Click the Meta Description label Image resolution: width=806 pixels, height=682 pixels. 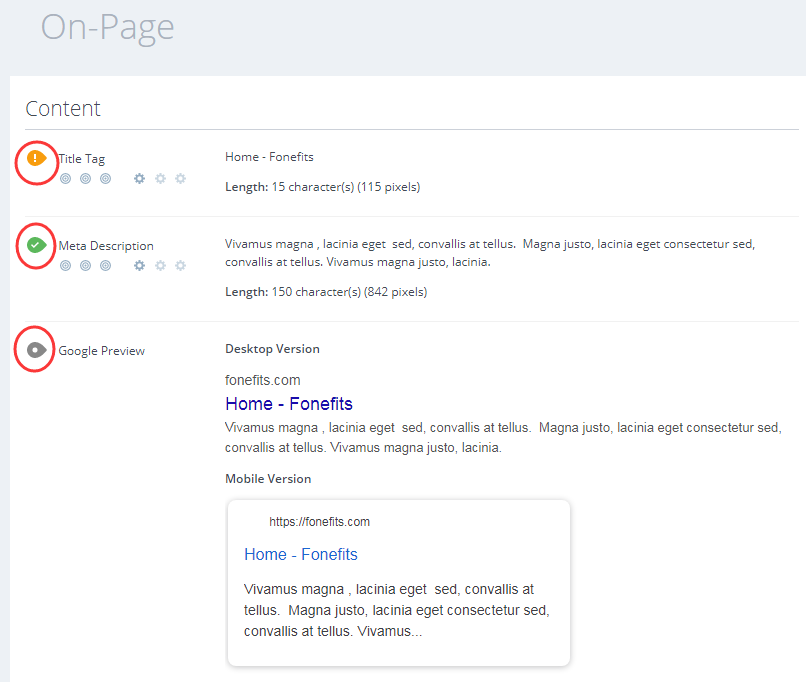106,246
